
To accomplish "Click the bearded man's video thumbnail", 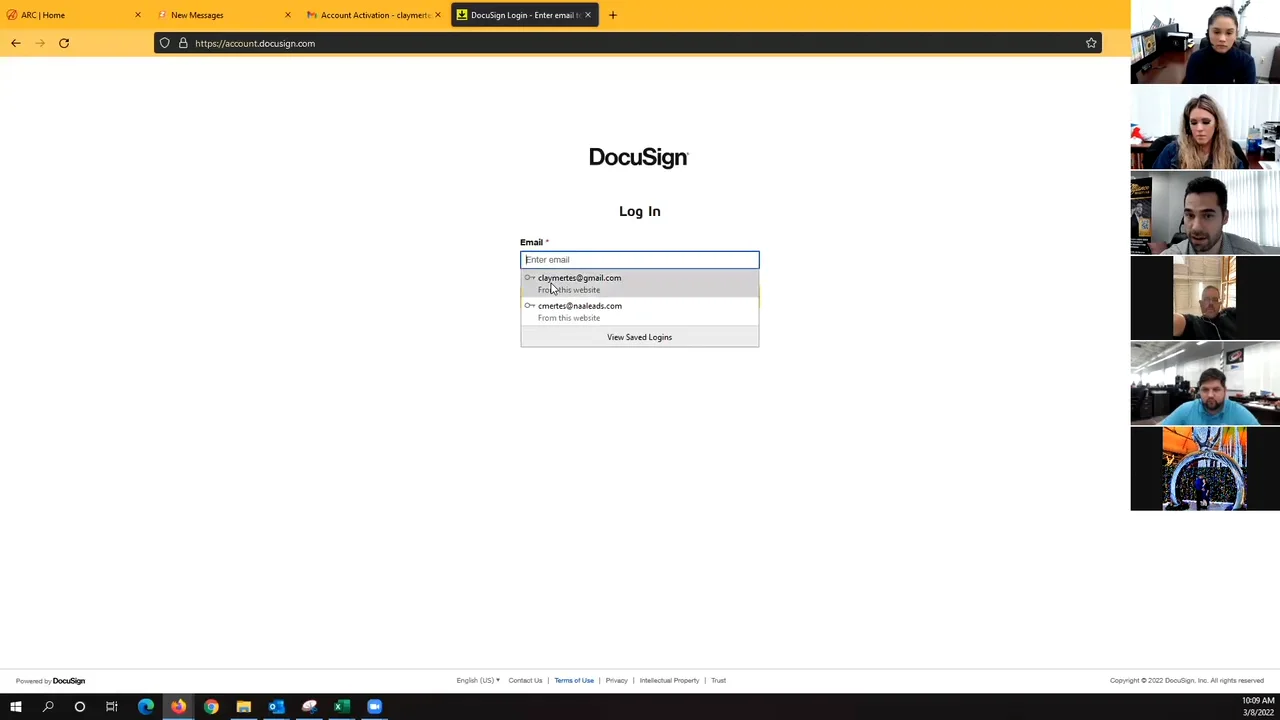I will [x=1205, y=212].
